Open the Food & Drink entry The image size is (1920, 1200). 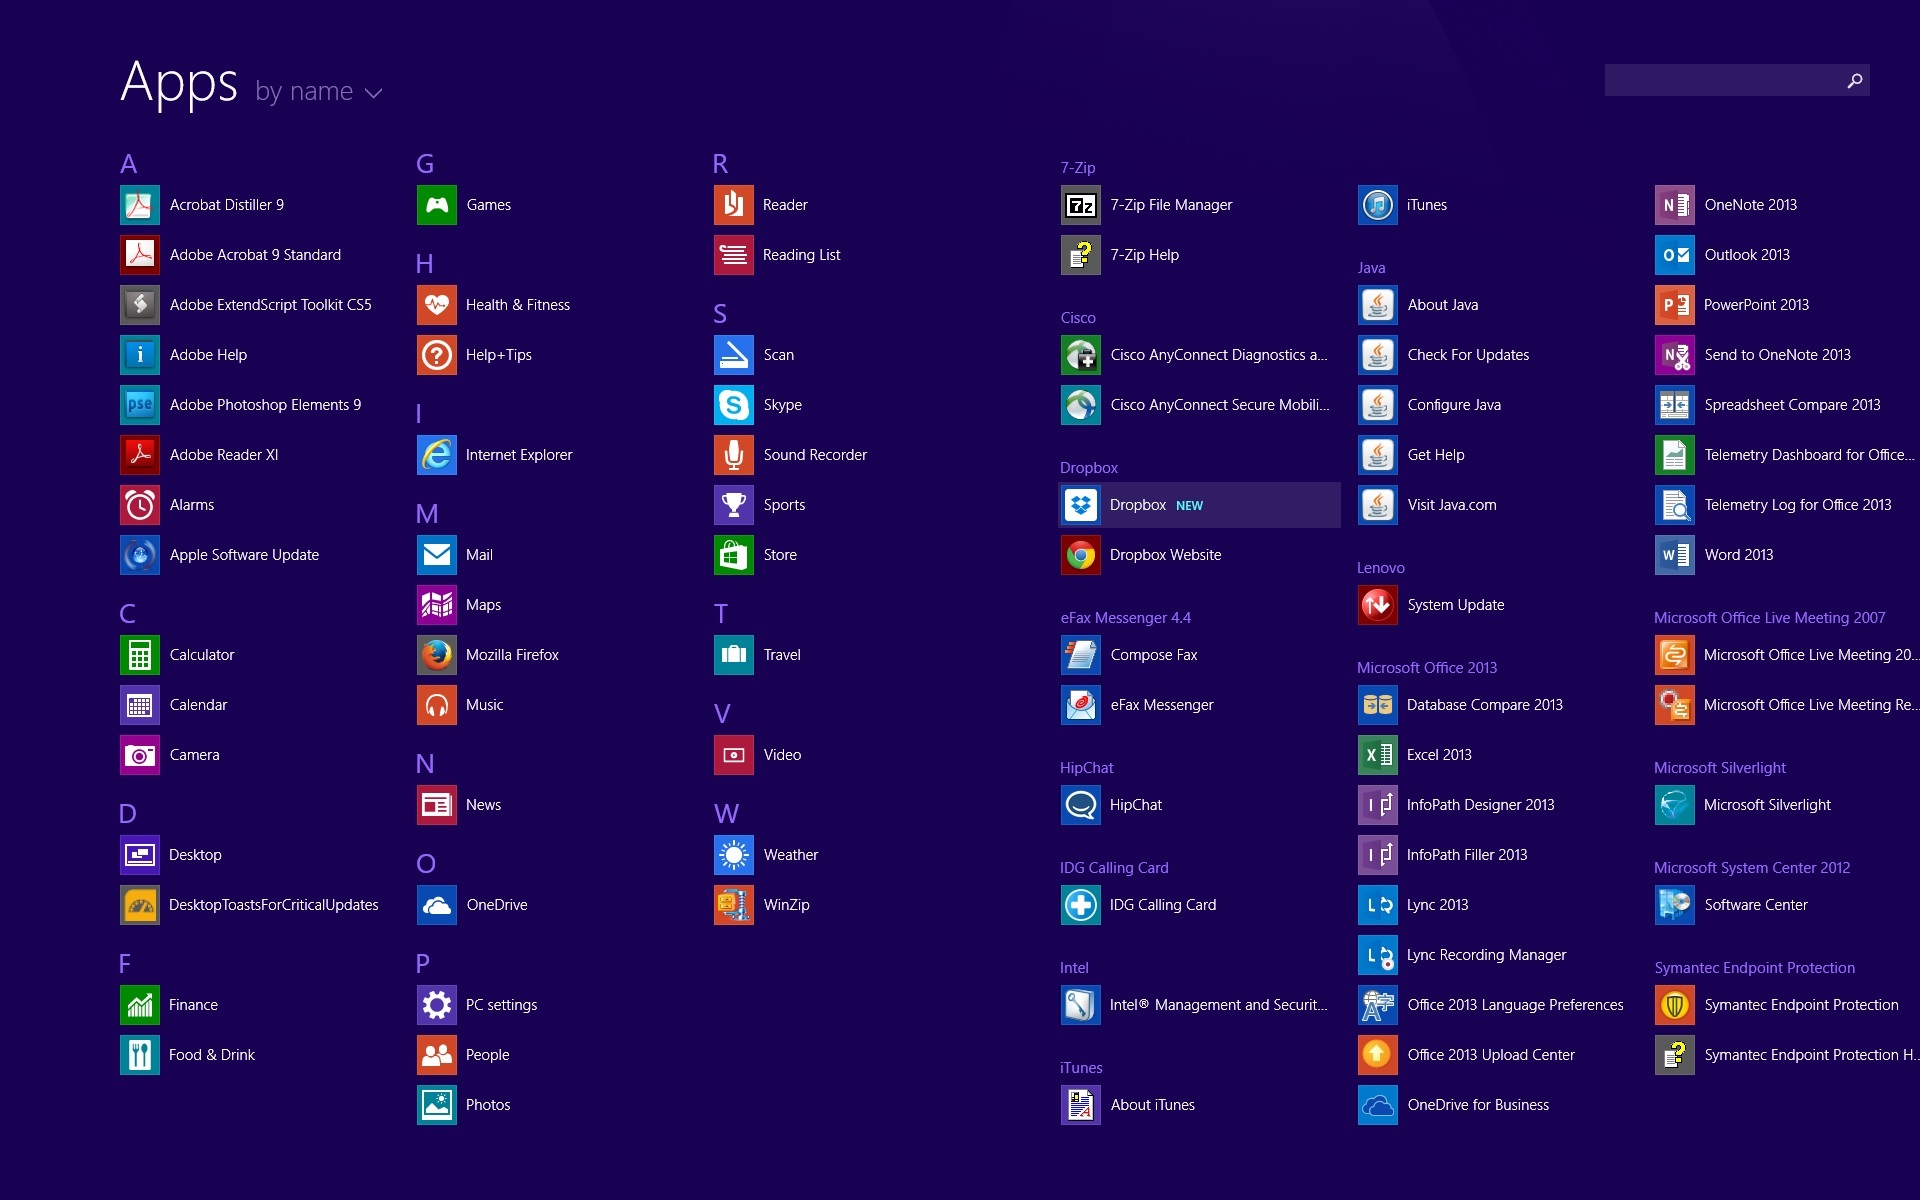click(x=188, y=1055)
